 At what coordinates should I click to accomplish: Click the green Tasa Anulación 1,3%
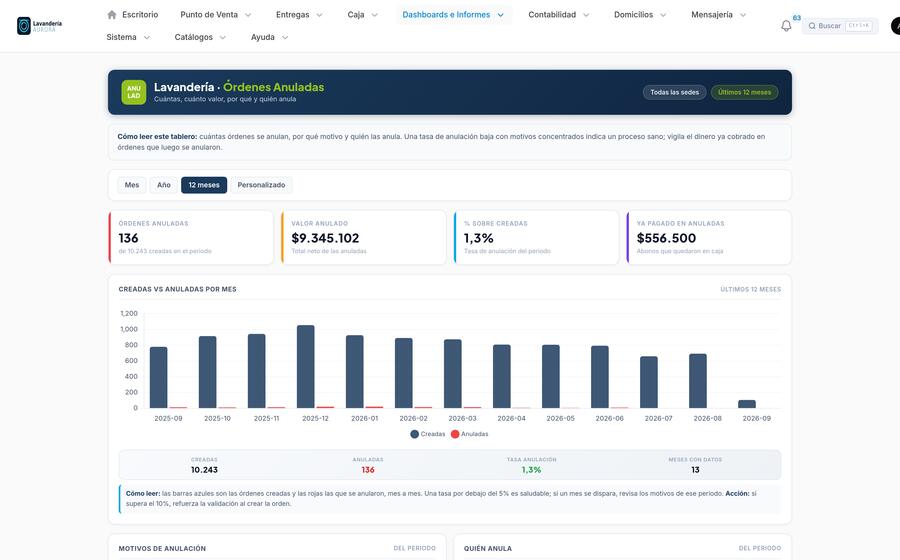[532, 470]
